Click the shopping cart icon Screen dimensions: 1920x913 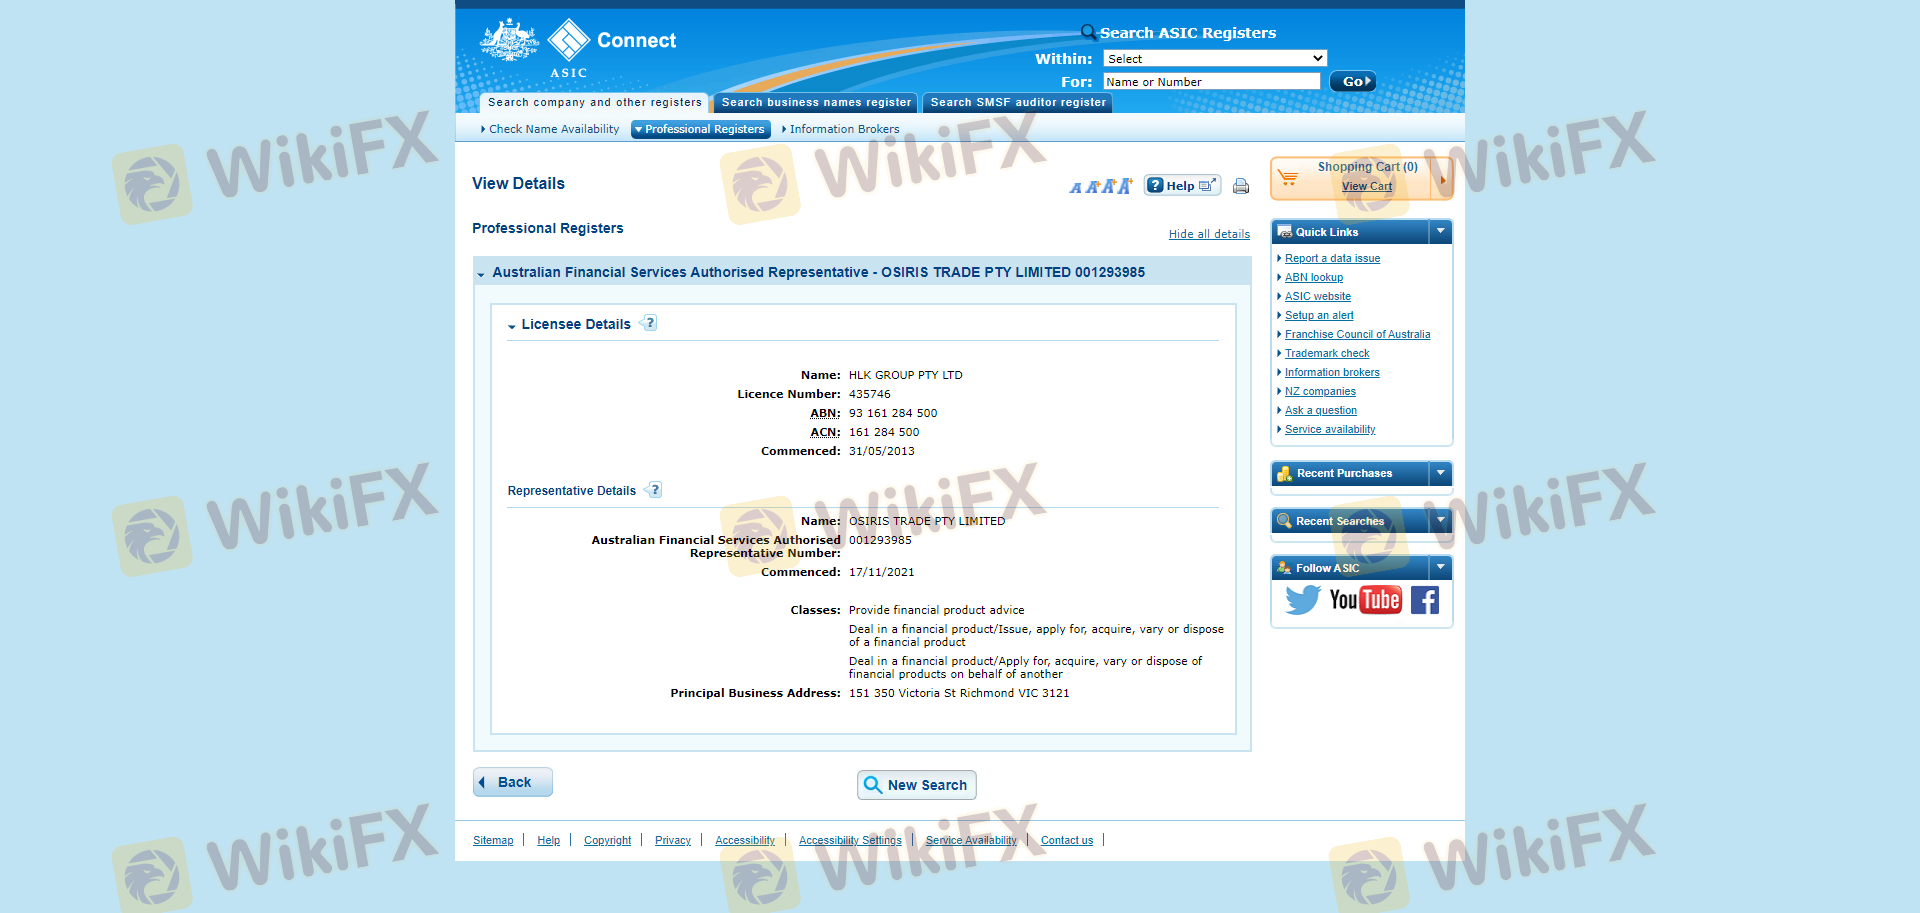point(1288,178)
